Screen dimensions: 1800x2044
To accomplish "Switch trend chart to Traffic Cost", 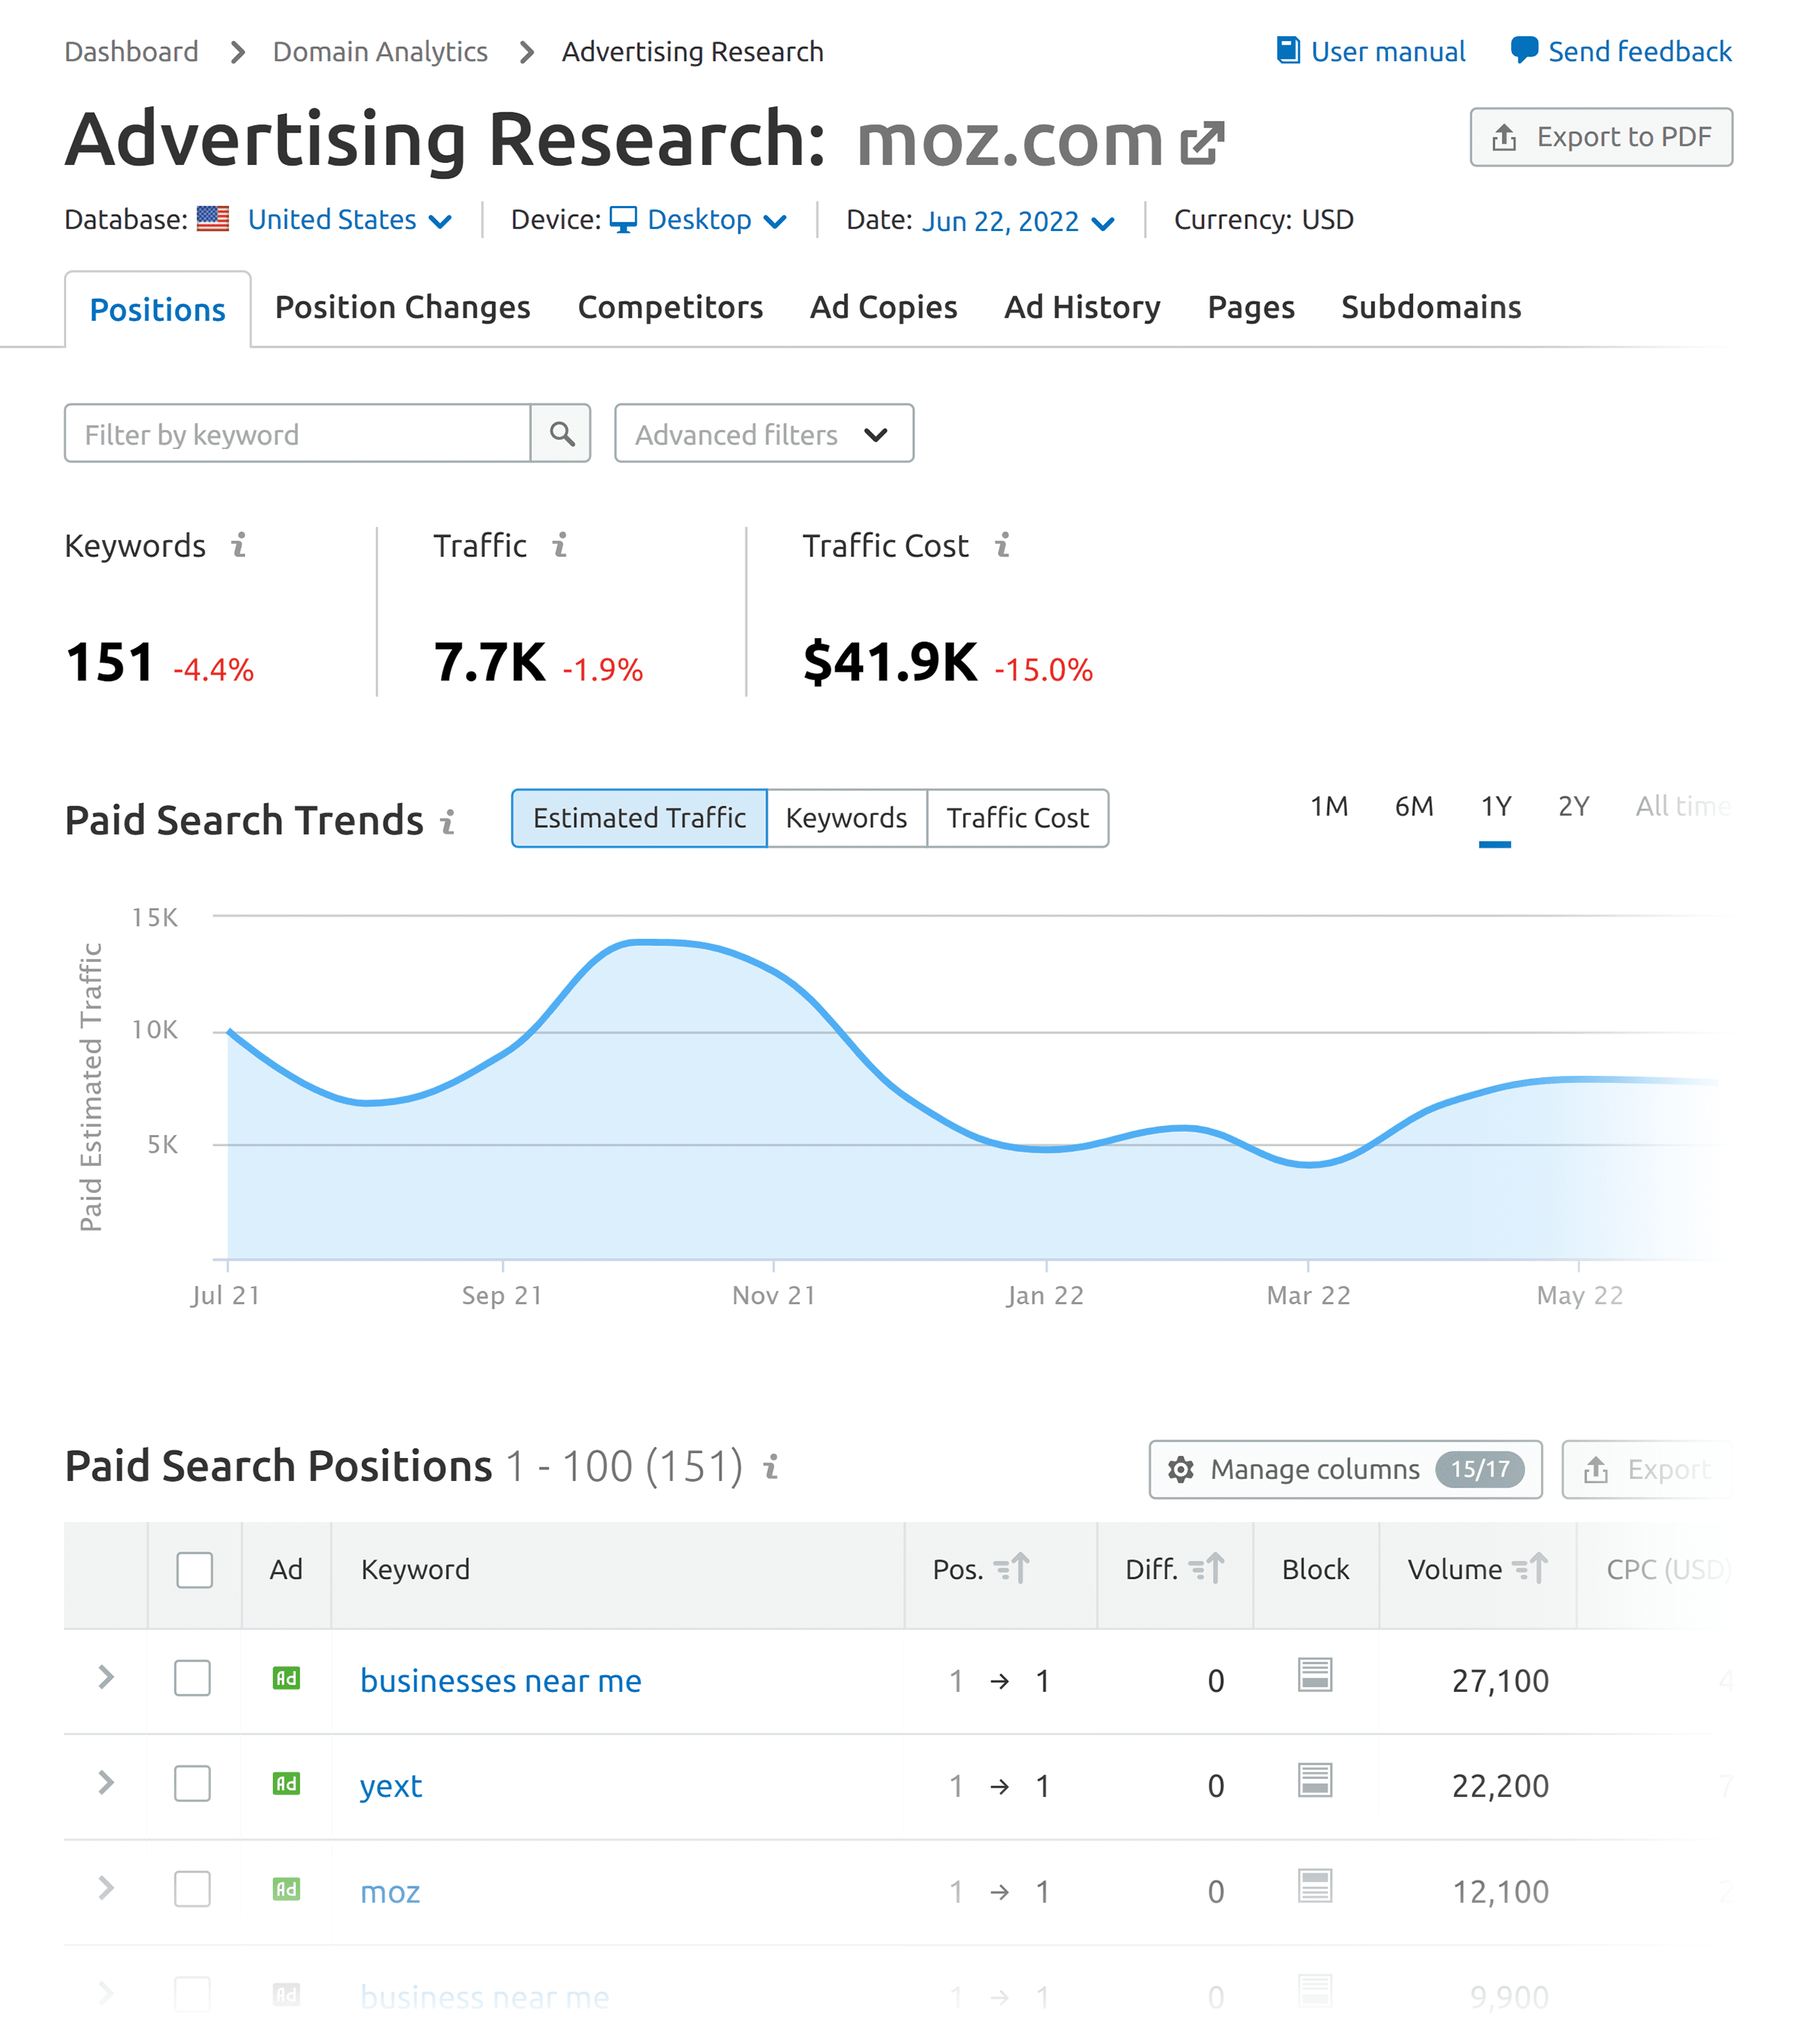I will 1017,818.
